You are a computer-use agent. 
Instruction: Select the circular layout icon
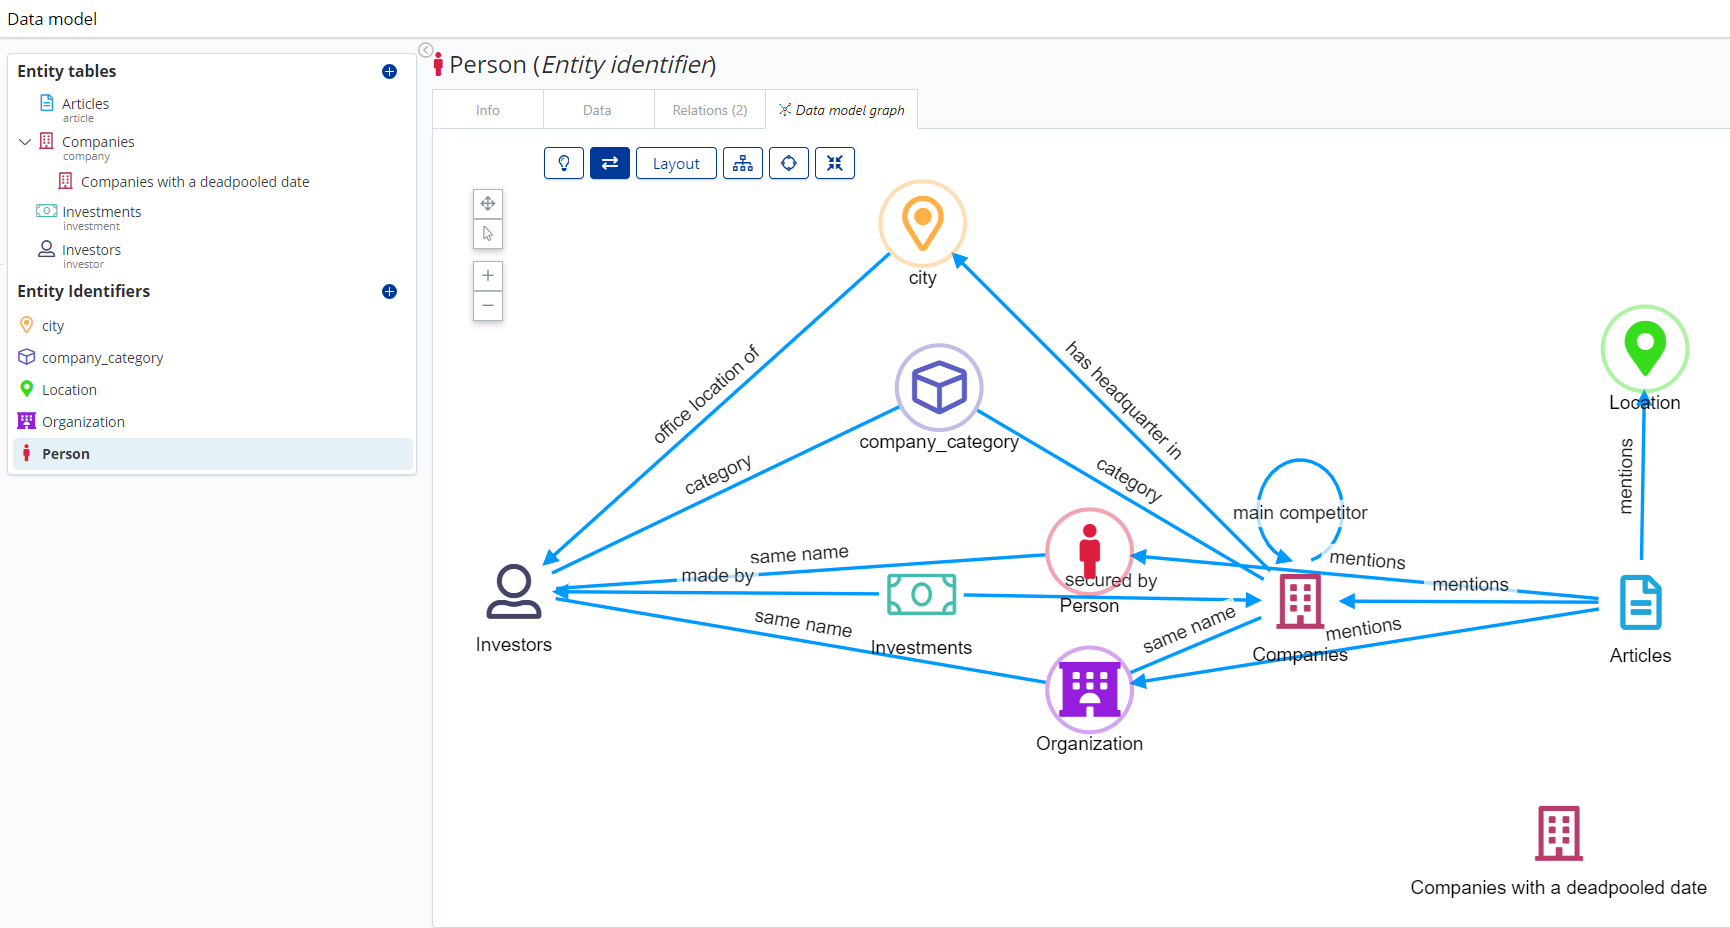(x=789, y=162)
